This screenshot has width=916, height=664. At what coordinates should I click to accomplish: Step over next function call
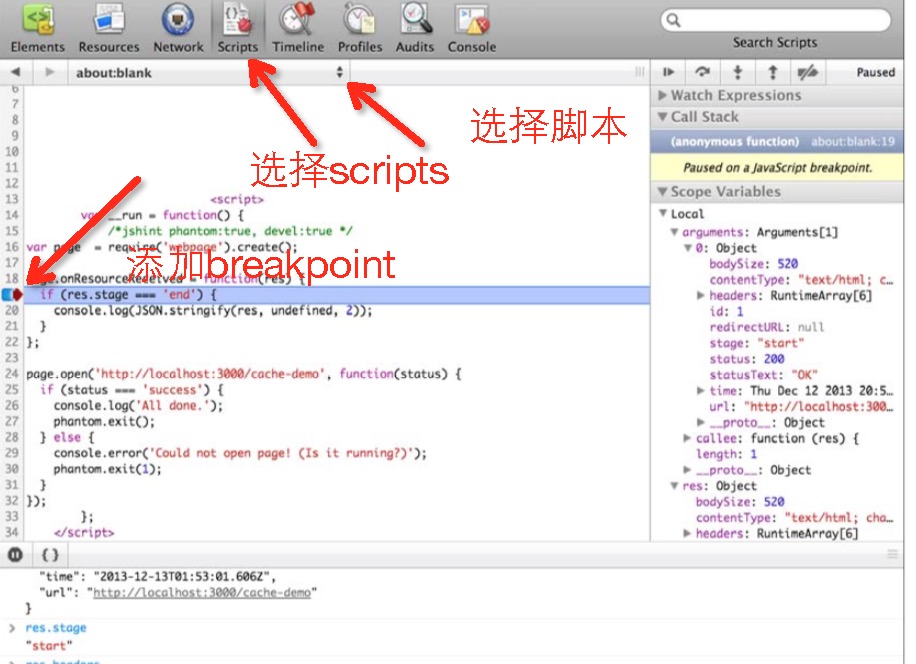pyautogui.click(x=703, y=72)
